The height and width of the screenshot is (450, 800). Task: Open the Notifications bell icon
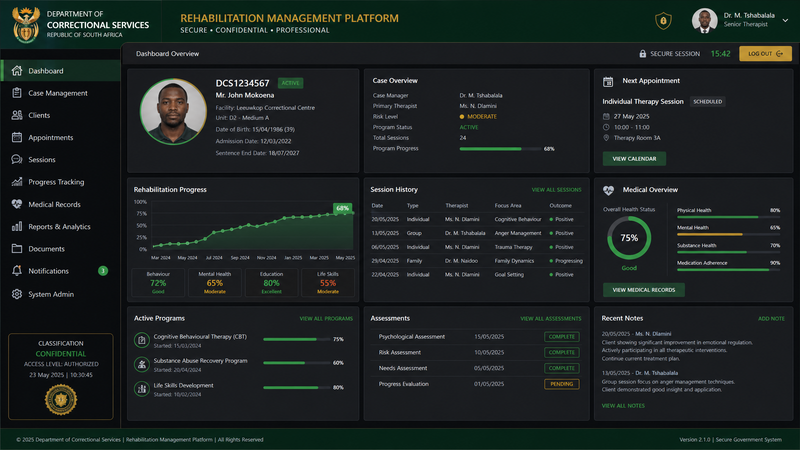tap(17, 270)
